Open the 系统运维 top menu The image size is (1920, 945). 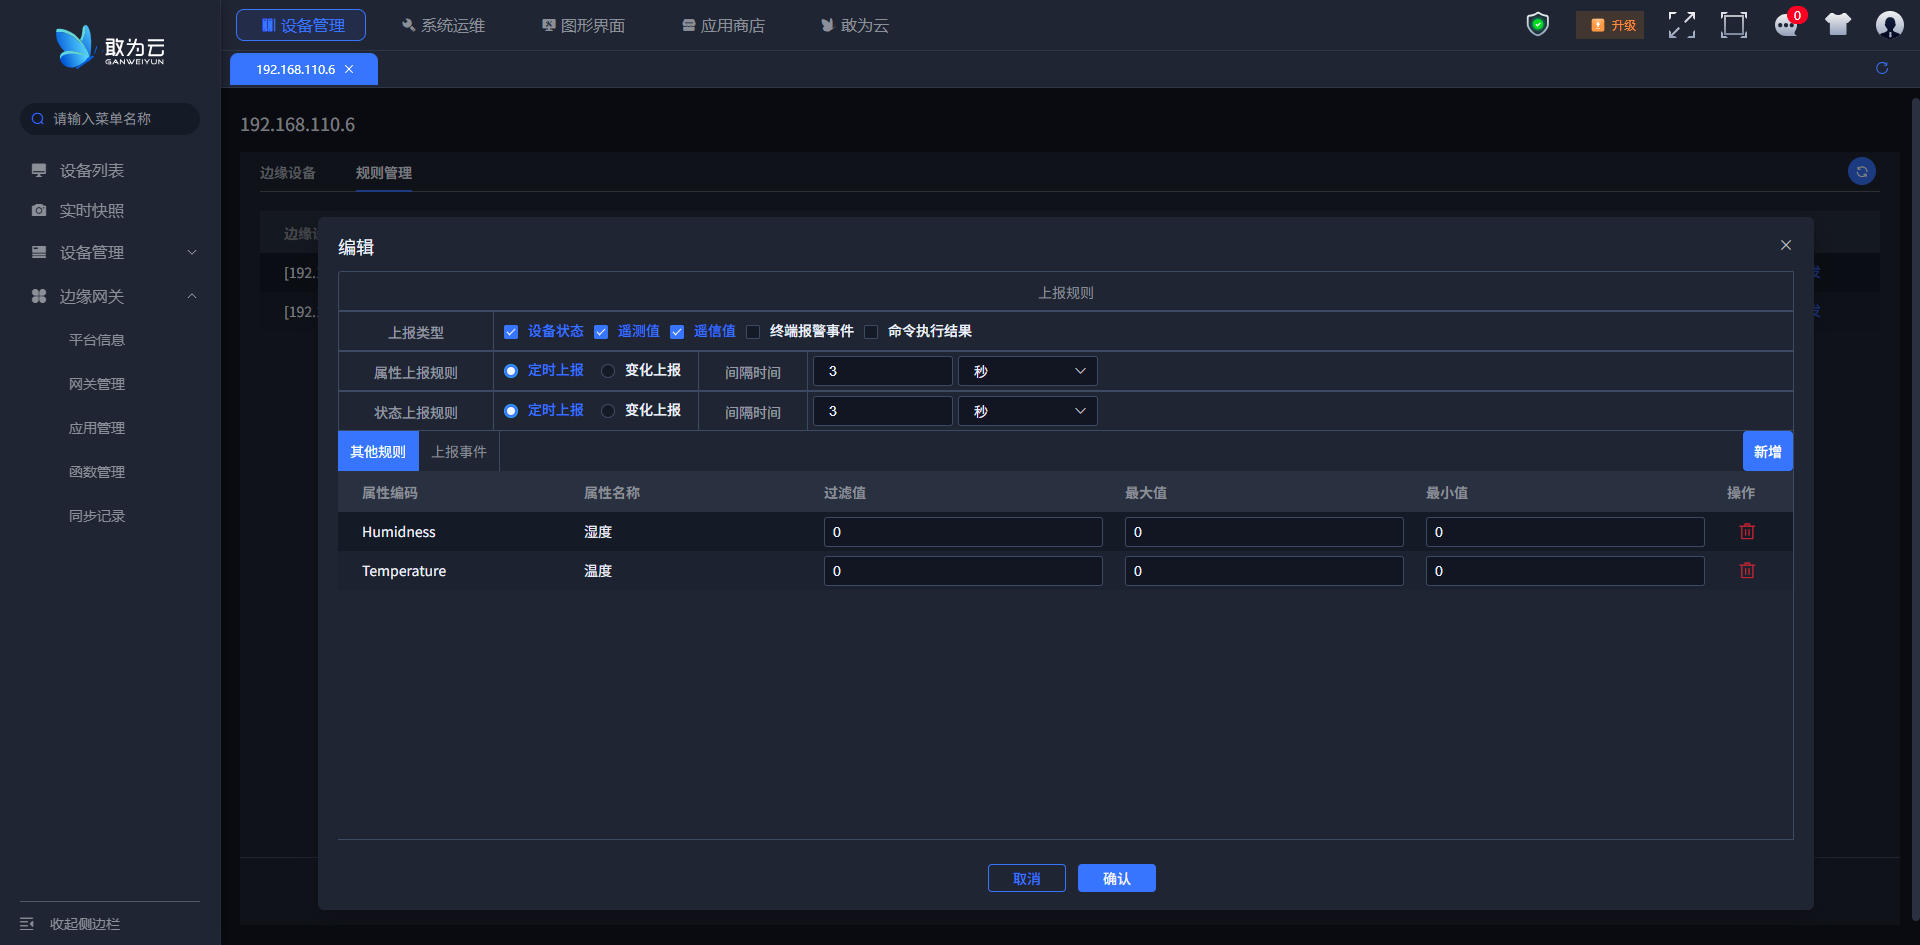click(x=443, y=25)
